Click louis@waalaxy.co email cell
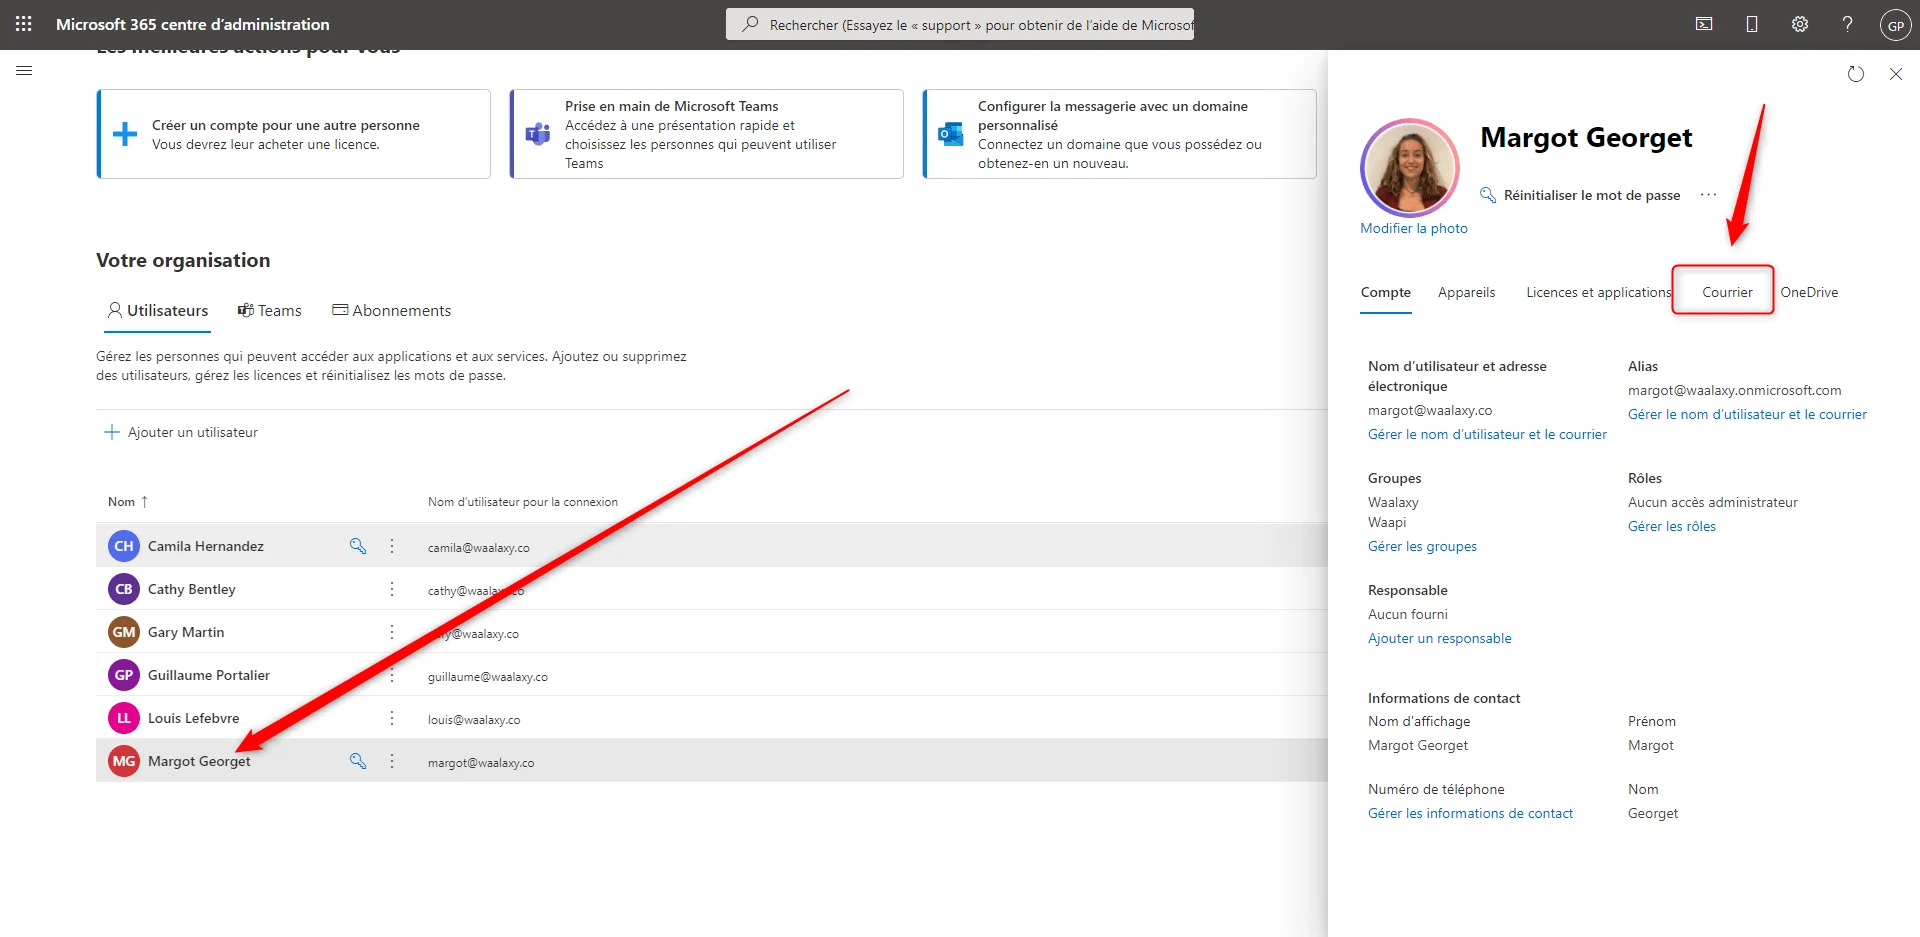This screenshot has height=937, width=1920. 474,720
